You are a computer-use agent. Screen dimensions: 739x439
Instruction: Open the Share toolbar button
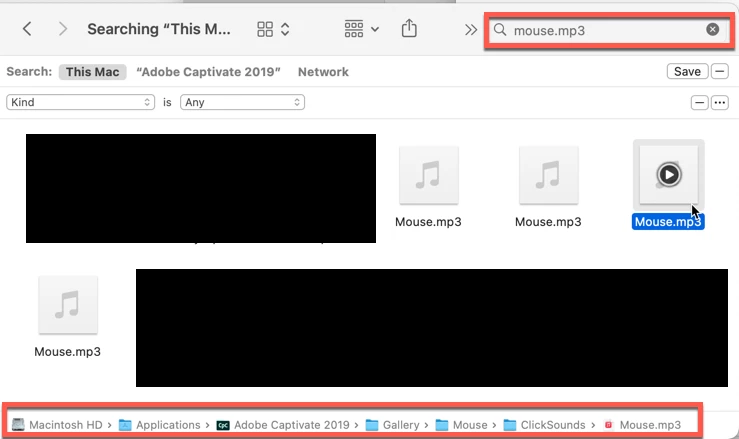(409, 28)
